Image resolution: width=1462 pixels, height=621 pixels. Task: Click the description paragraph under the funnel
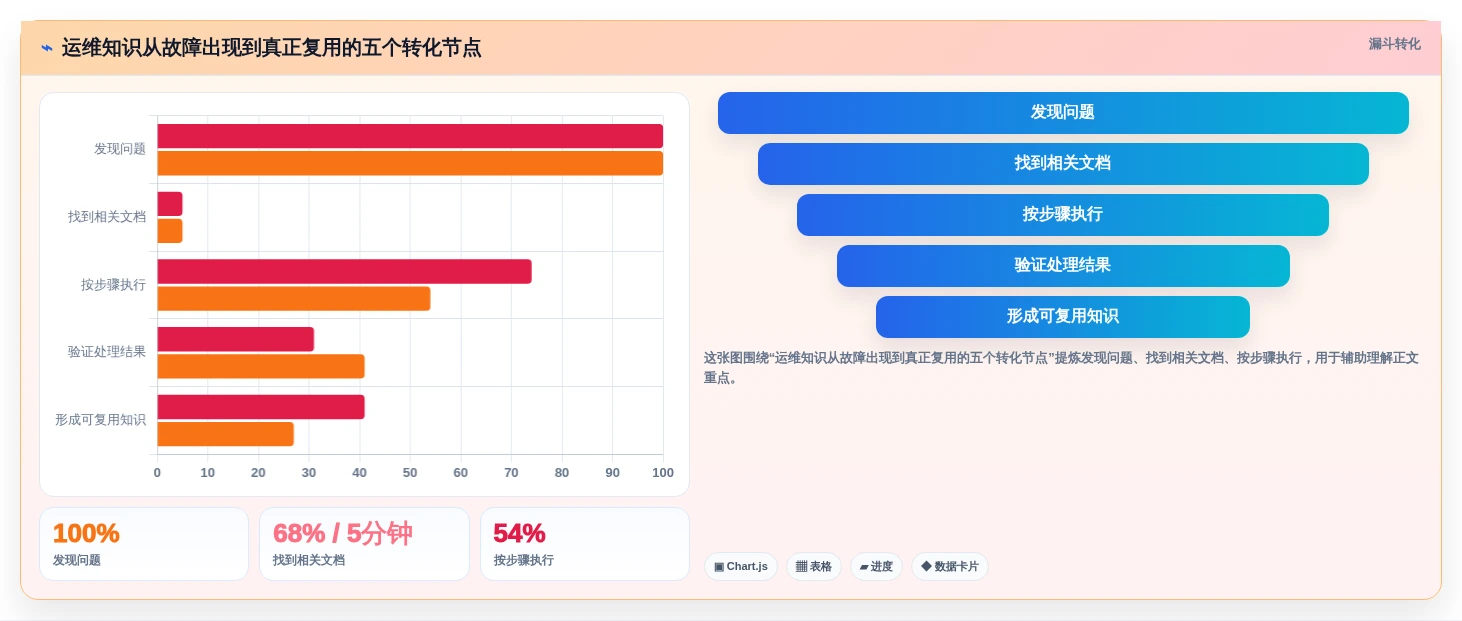coord(1061,368)
